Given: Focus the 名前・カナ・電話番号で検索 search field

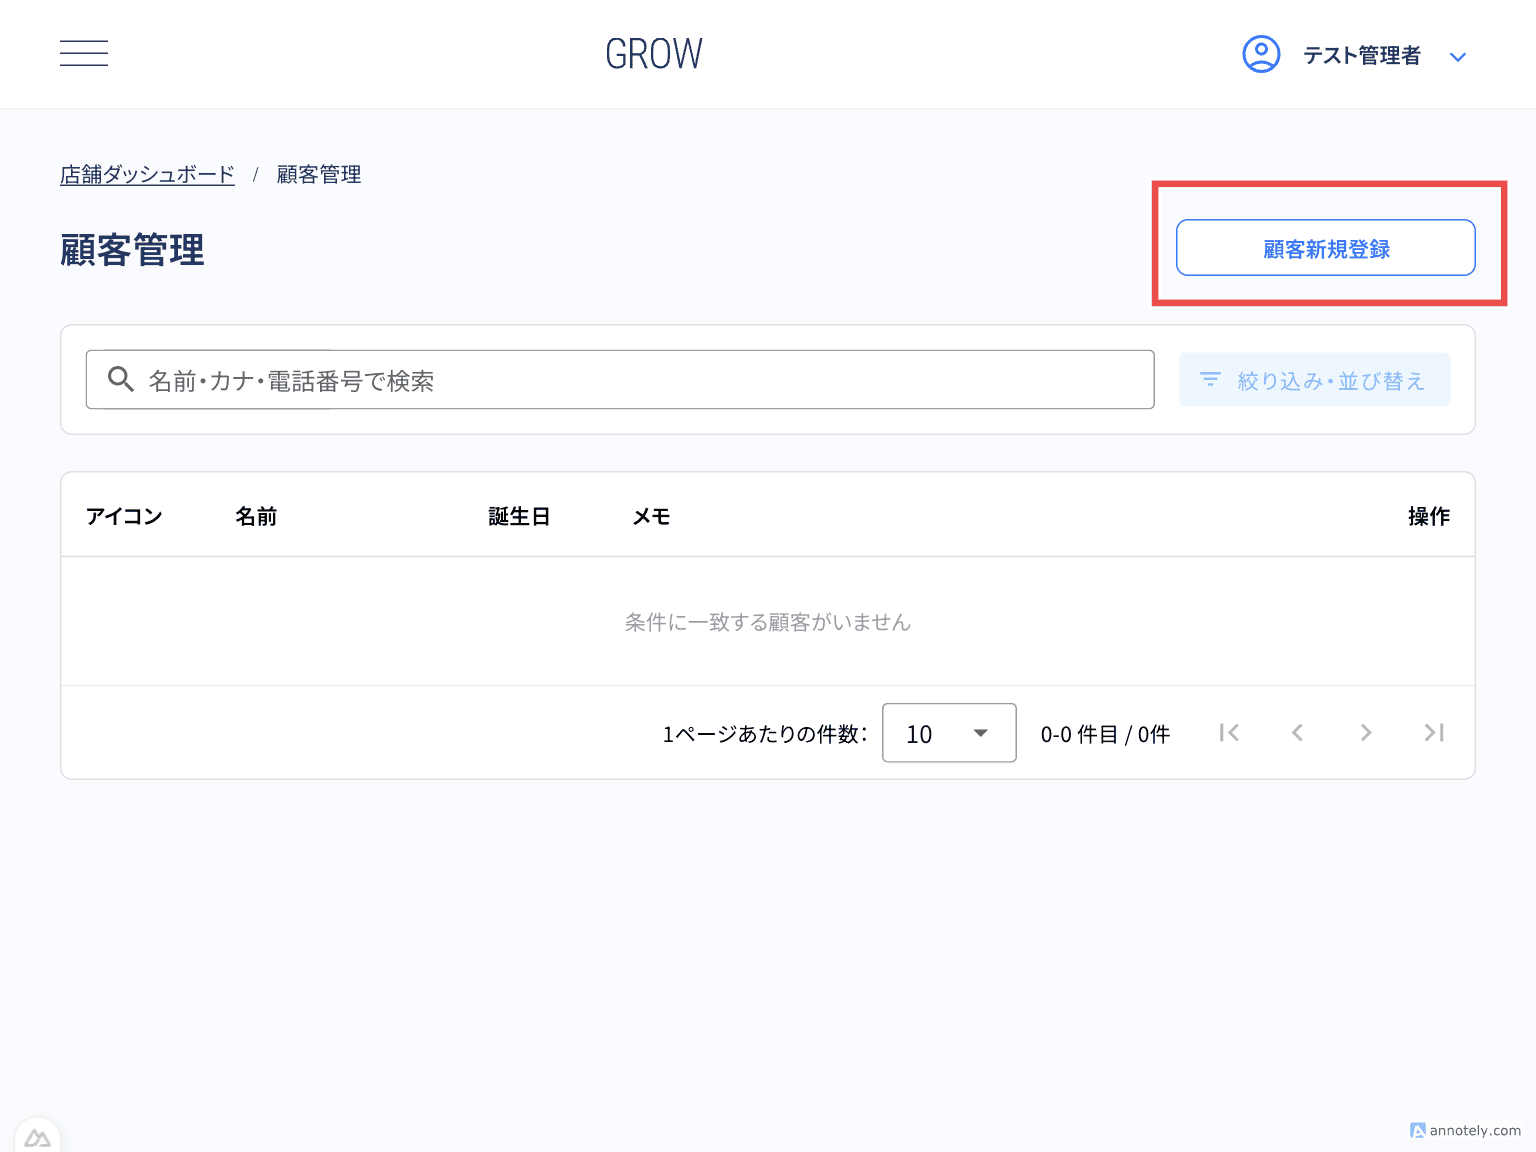Looking at the screenshot, I should [640, 380].
